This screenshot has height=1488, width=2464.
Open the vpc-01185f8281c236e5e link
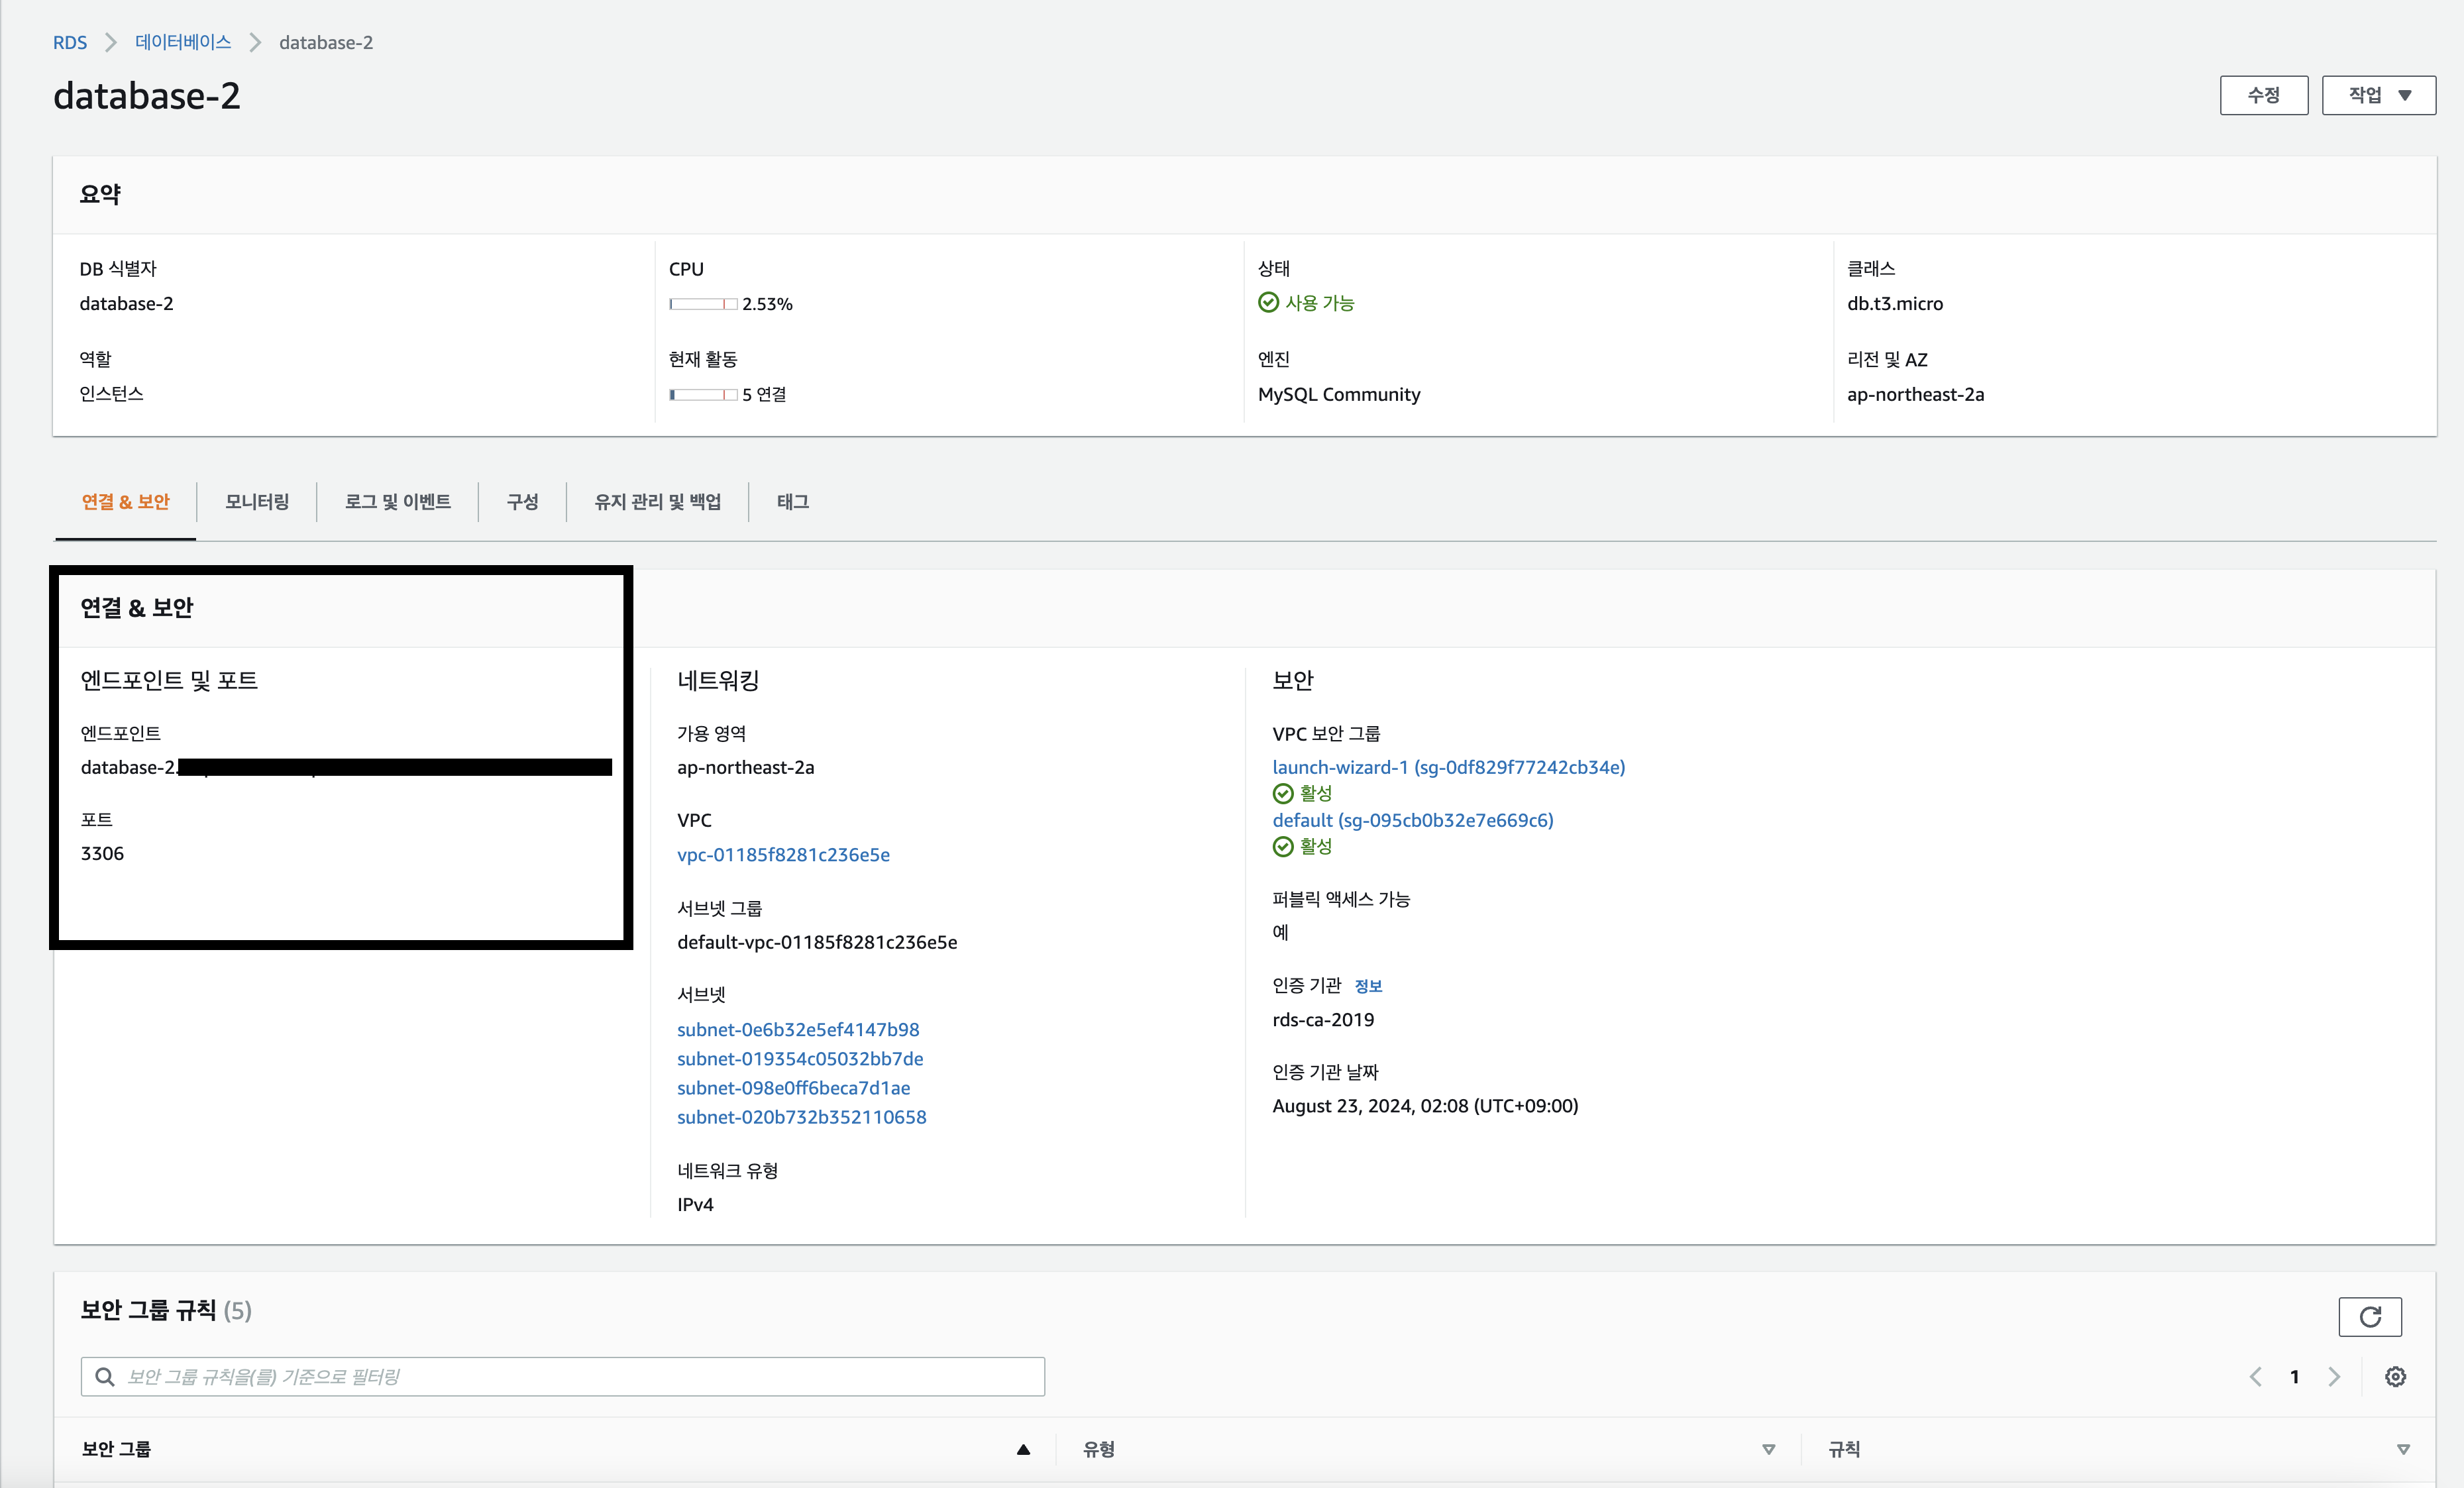click(783, 855)
